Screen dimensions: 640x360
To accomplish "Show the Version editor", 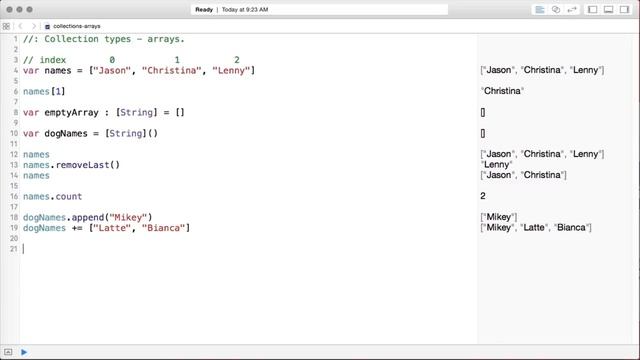I will click(x=572, y=9).
